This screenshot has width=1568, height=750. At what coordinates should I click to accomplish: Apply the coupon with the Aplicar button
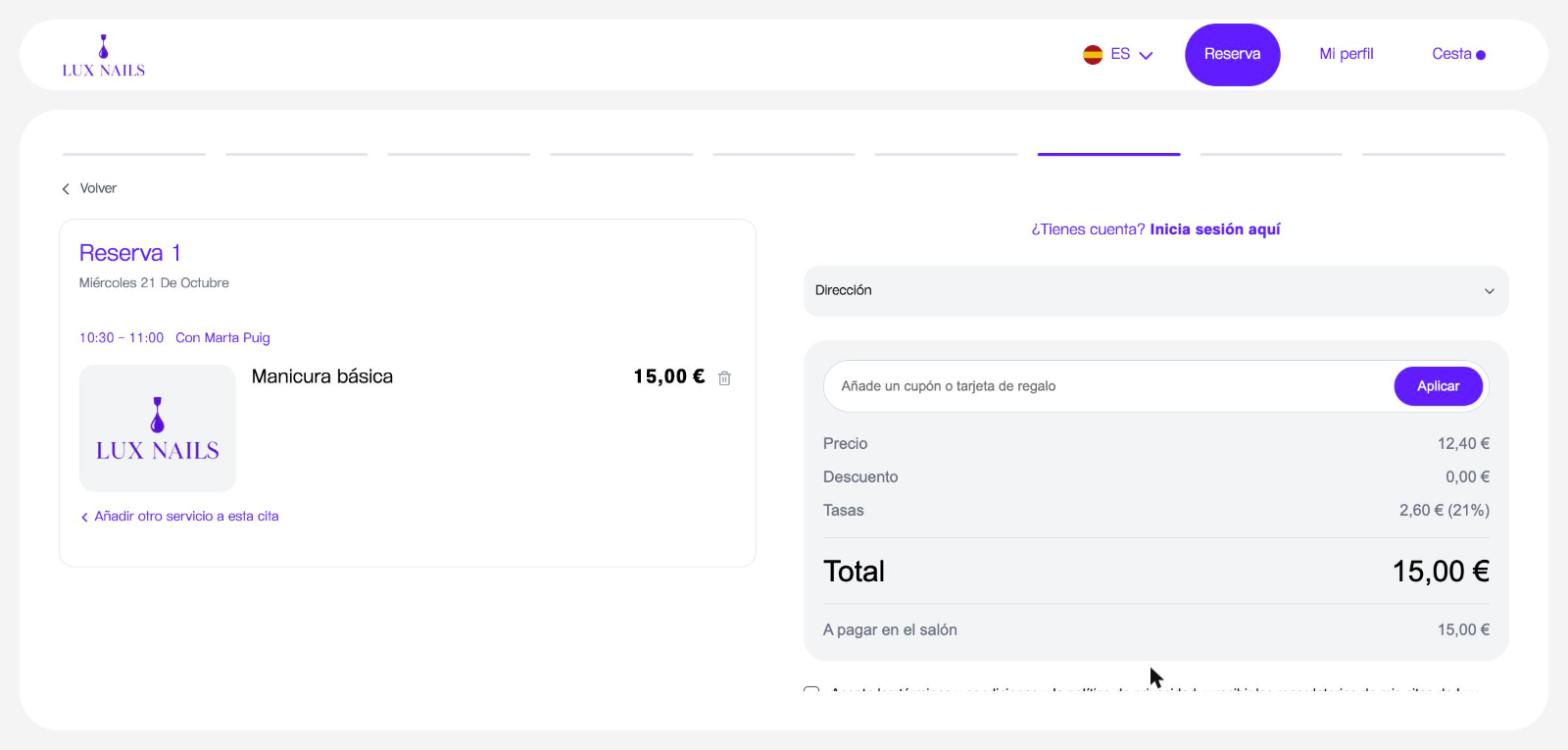tap(1438, 386)
